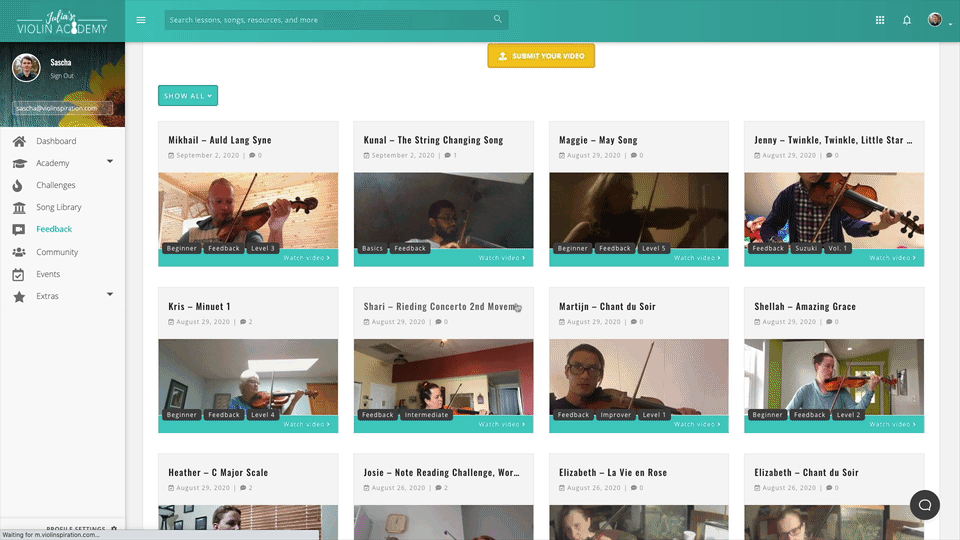Click the sascha@violinspiration.com email field

62,108
